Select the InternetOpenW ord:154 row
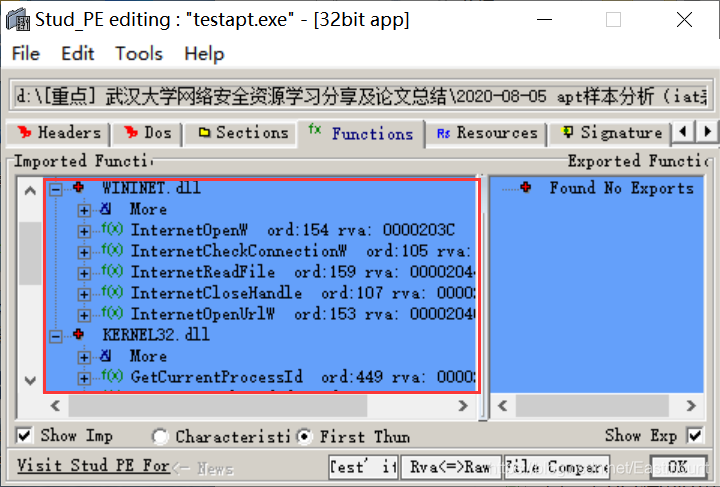Image resolution: width=720 pixels, height=487 pixels. 292,230
